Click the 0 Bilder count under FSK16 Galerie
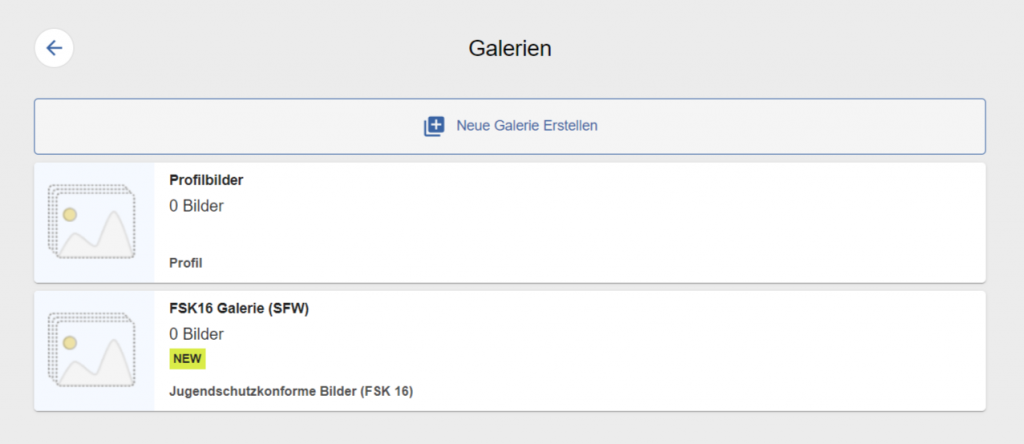Viewport: 1024px width, 444px height. pos(196,334)
